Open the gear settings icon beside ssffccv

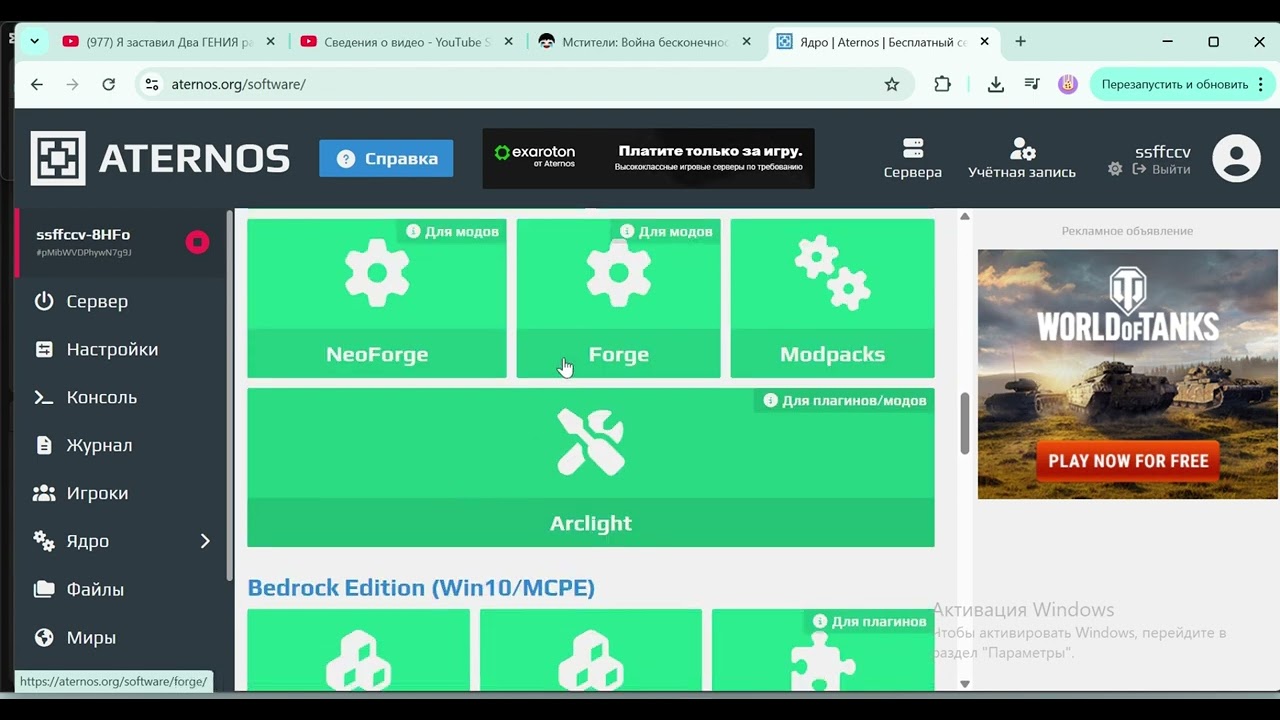(1115, 170)
